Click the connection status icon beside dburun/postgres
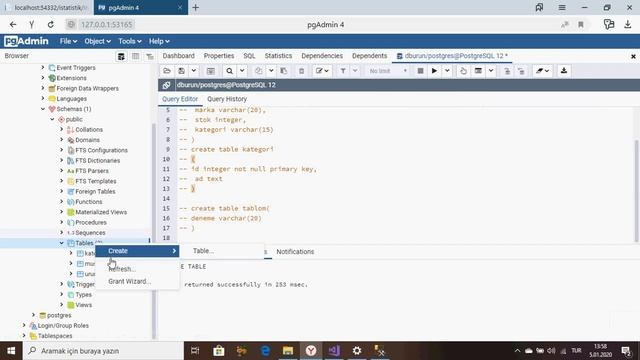Viewport: 640px width, 360px height. pos(166,85)
